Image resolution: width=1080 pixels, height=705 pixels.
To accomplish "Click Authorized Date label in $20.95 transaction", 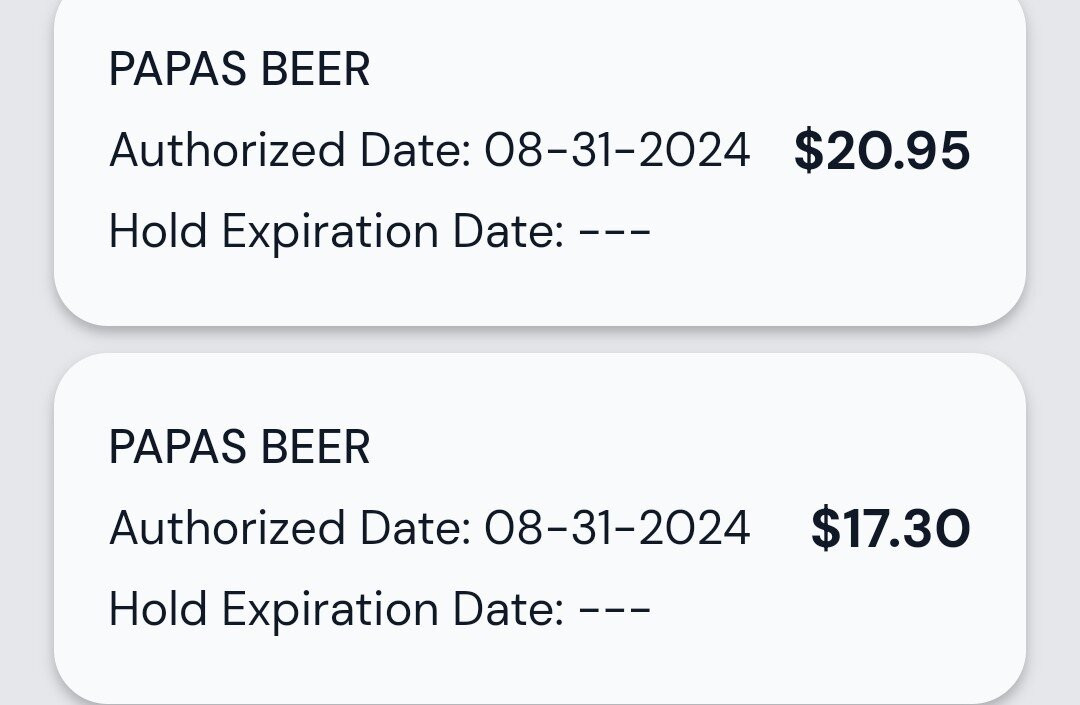I will 289,151.
